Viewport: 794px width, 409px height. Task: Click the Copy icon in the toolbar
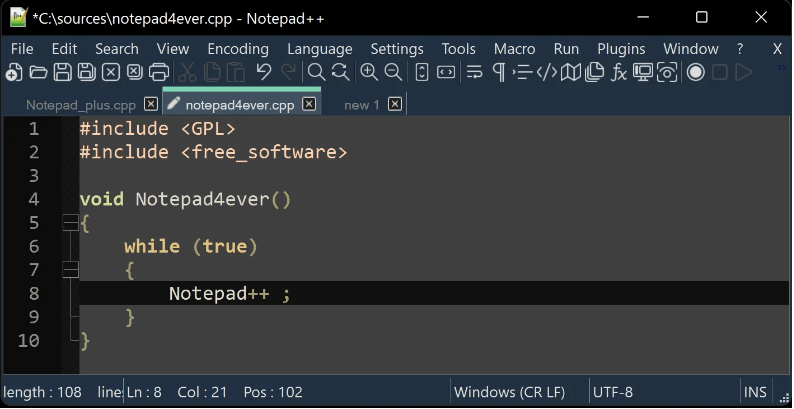tap(212, 72)
